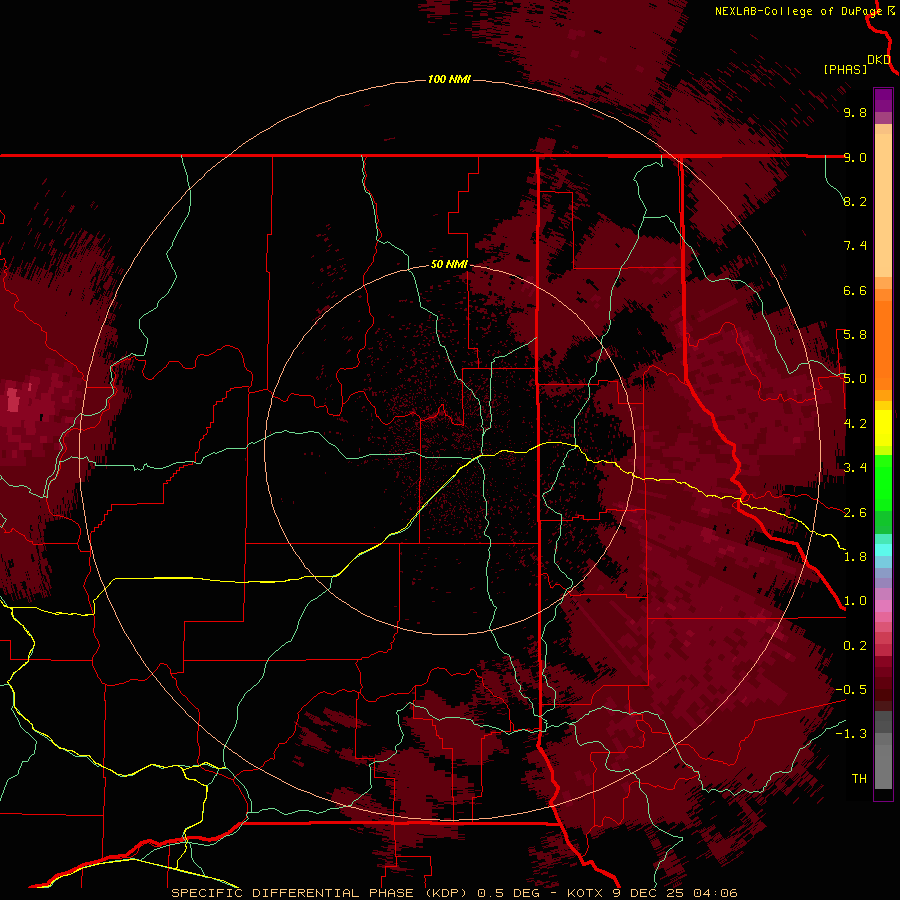Screen dimensions: 900x900
Task: Click the 5.0 scale value
Action: click(x=855, y=379)
